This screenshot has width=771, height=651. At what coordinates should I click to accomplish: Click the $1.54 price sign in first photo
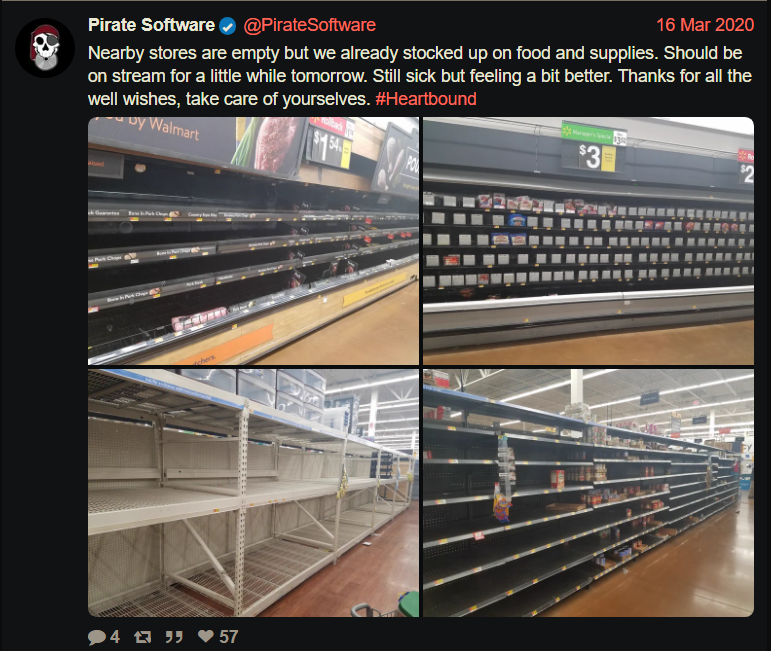coord(330,145)
